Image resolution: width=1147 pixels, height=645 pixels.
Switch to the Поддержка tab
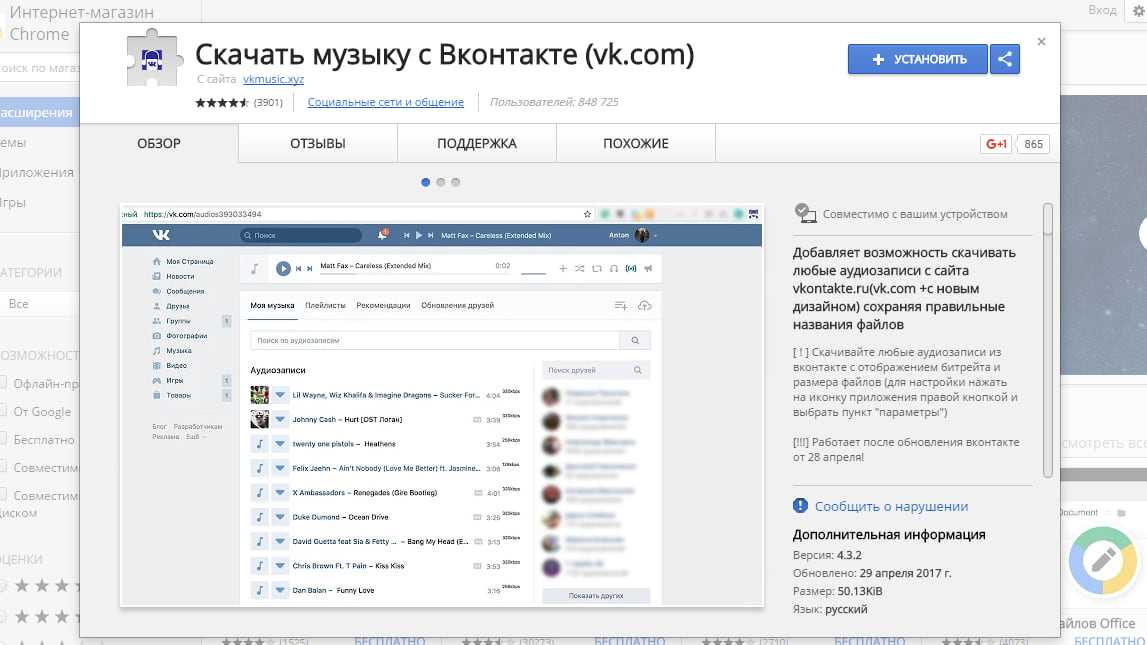pos(477,143)
